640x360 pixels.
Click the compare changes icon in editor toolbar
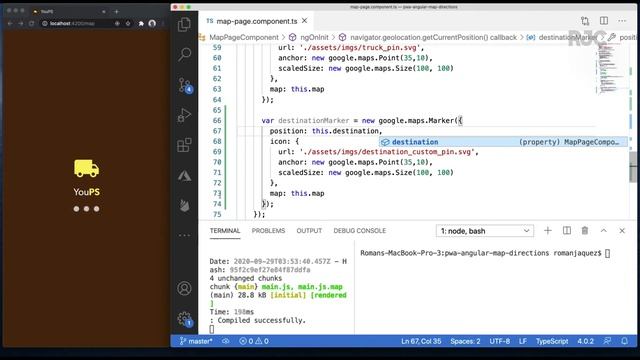585,21
